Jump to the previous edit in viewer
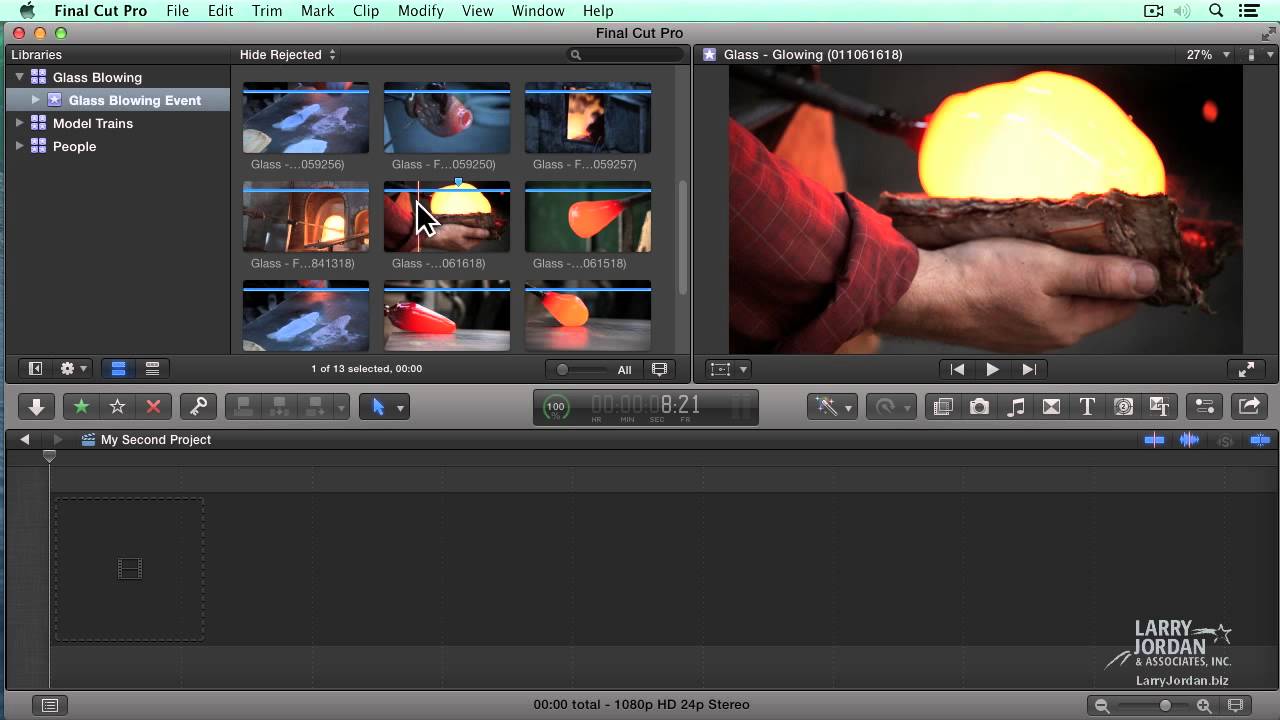This screenshot has width=1280, height=720. point(957,369)
